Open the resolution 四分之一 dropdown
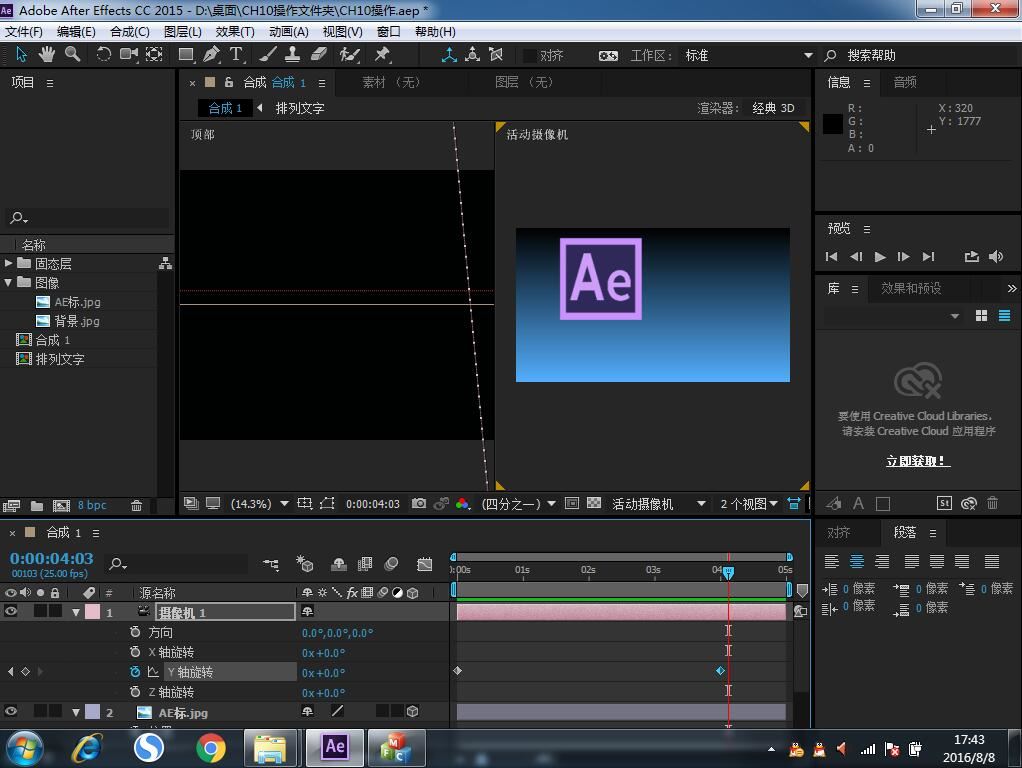 518,504
